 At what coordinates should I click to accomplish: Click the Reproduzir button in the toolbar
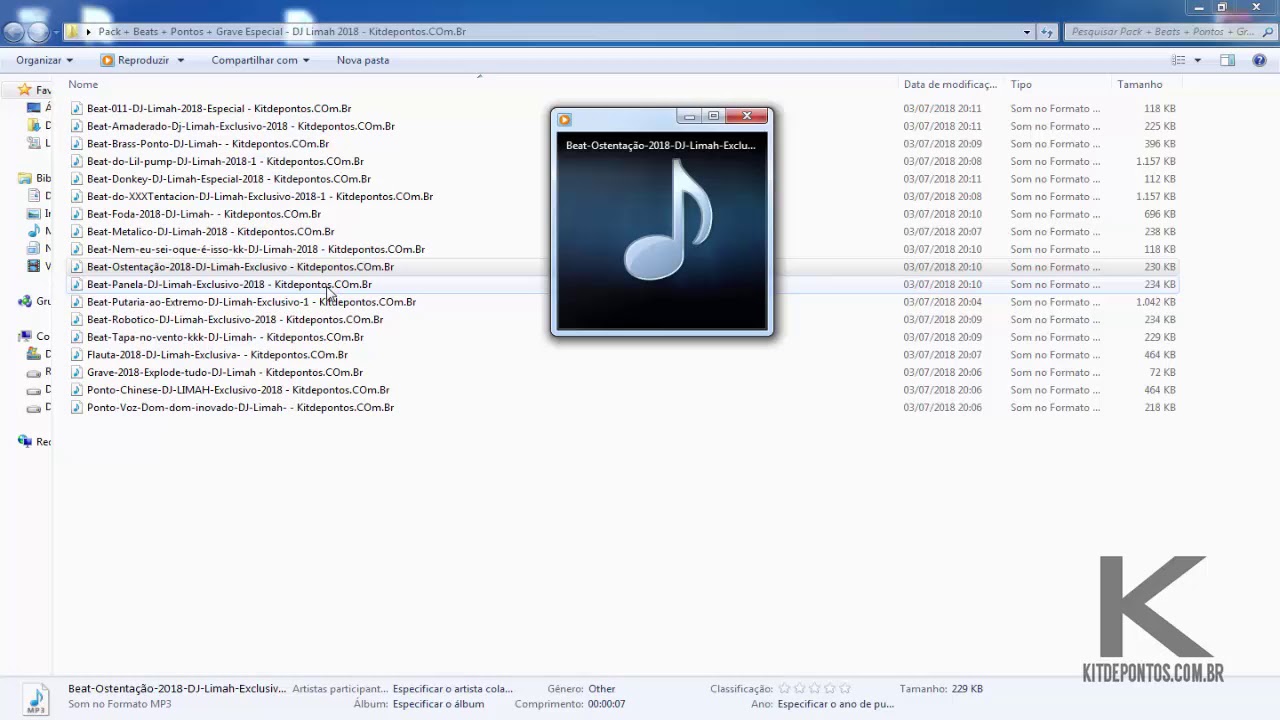pyautogui.click(x=136, y=60)
